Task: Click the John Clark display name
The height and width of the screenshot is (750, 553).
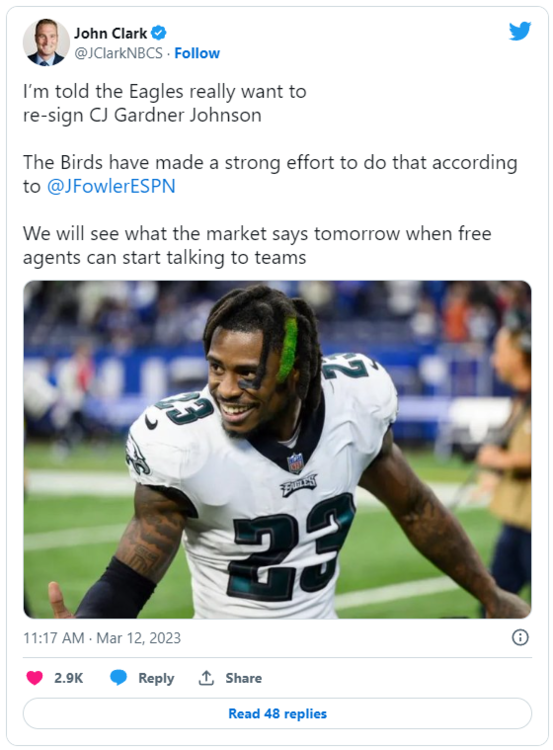Action: [x=111, y=33]
